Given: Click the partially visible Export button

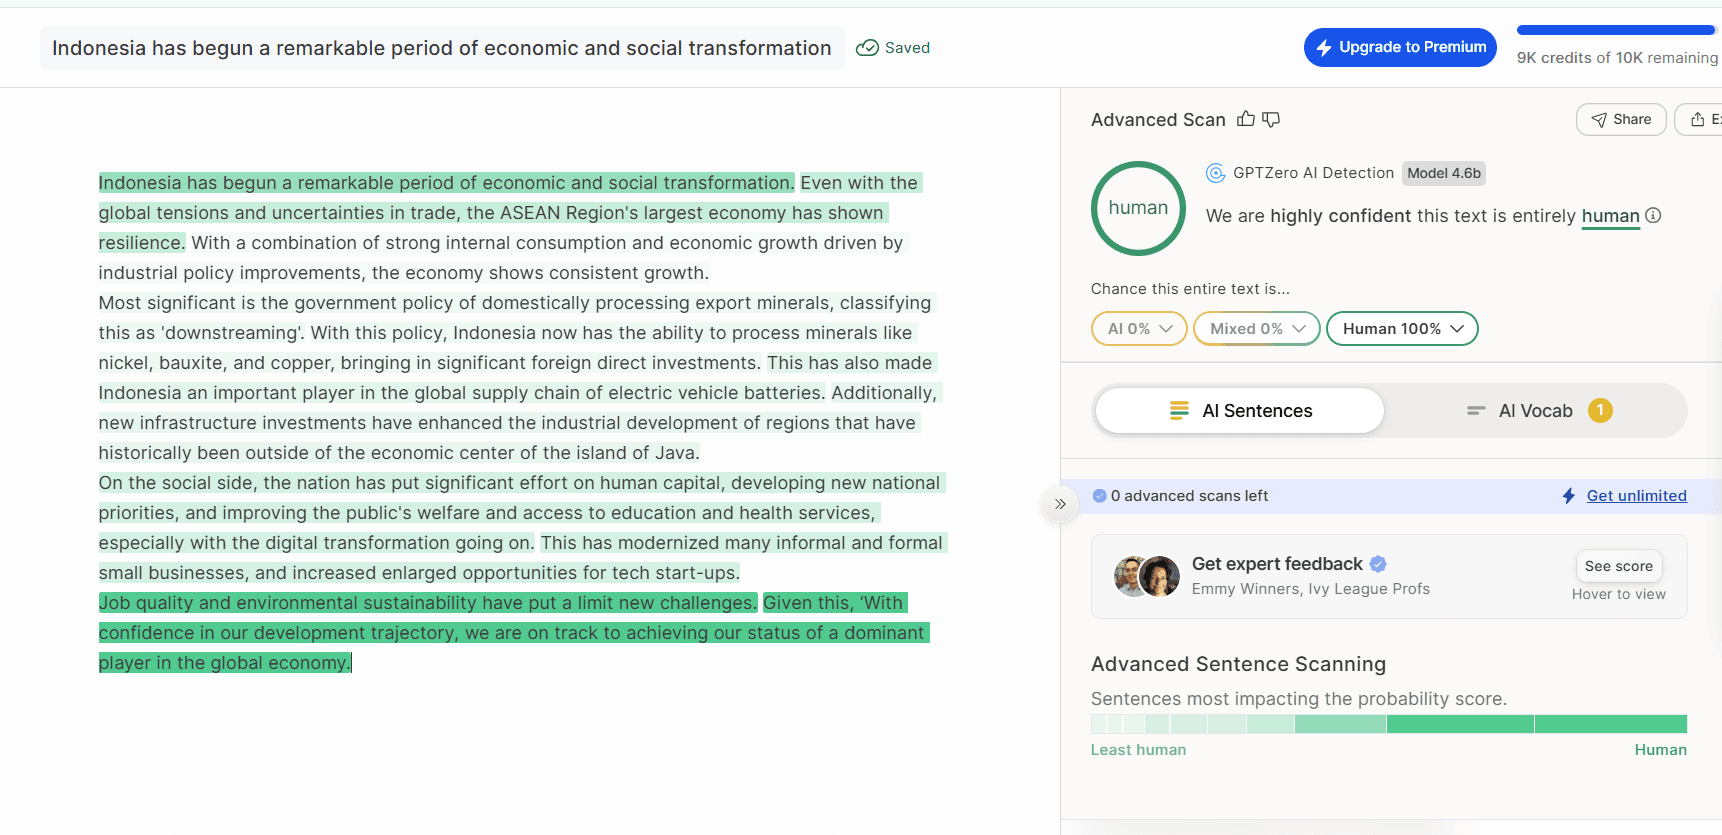Looking at the screenshot, I should pos(1700,119).
